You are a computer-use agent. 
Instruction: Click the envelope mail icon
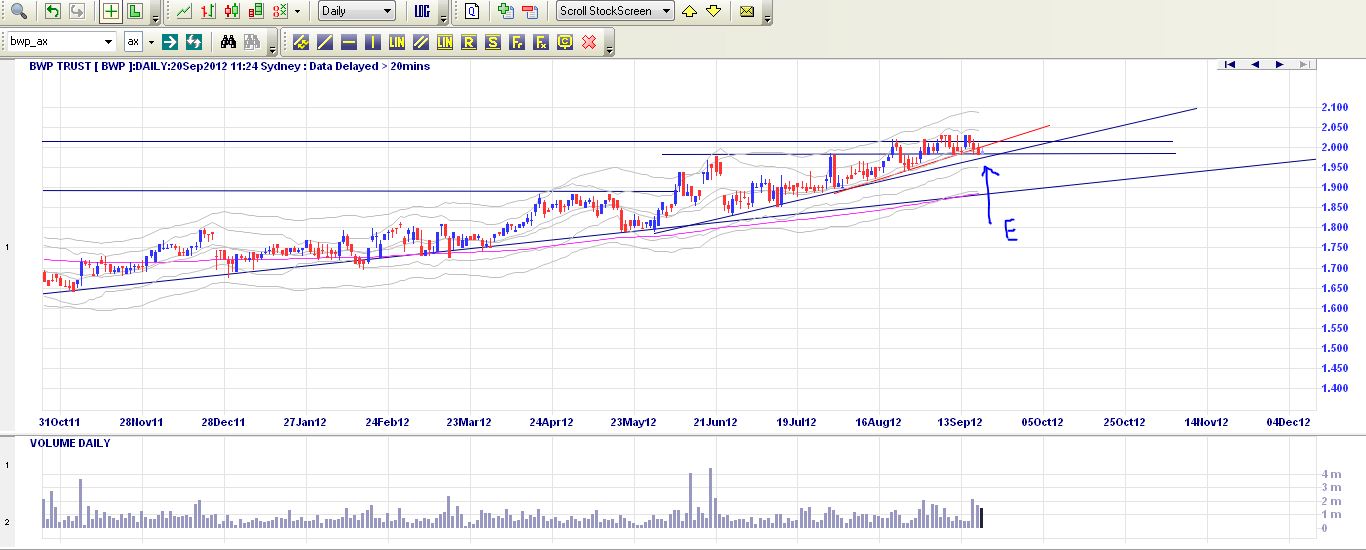pyautogui.click(x=747, y=12)
